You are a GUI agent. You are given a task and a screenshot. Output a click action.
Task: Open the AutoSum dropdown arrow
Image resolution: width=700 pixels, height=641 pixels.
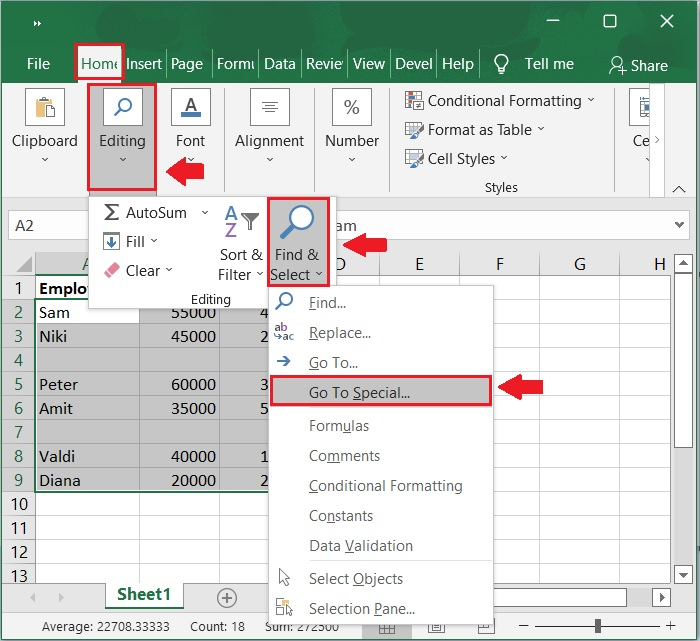pos(205,213)
